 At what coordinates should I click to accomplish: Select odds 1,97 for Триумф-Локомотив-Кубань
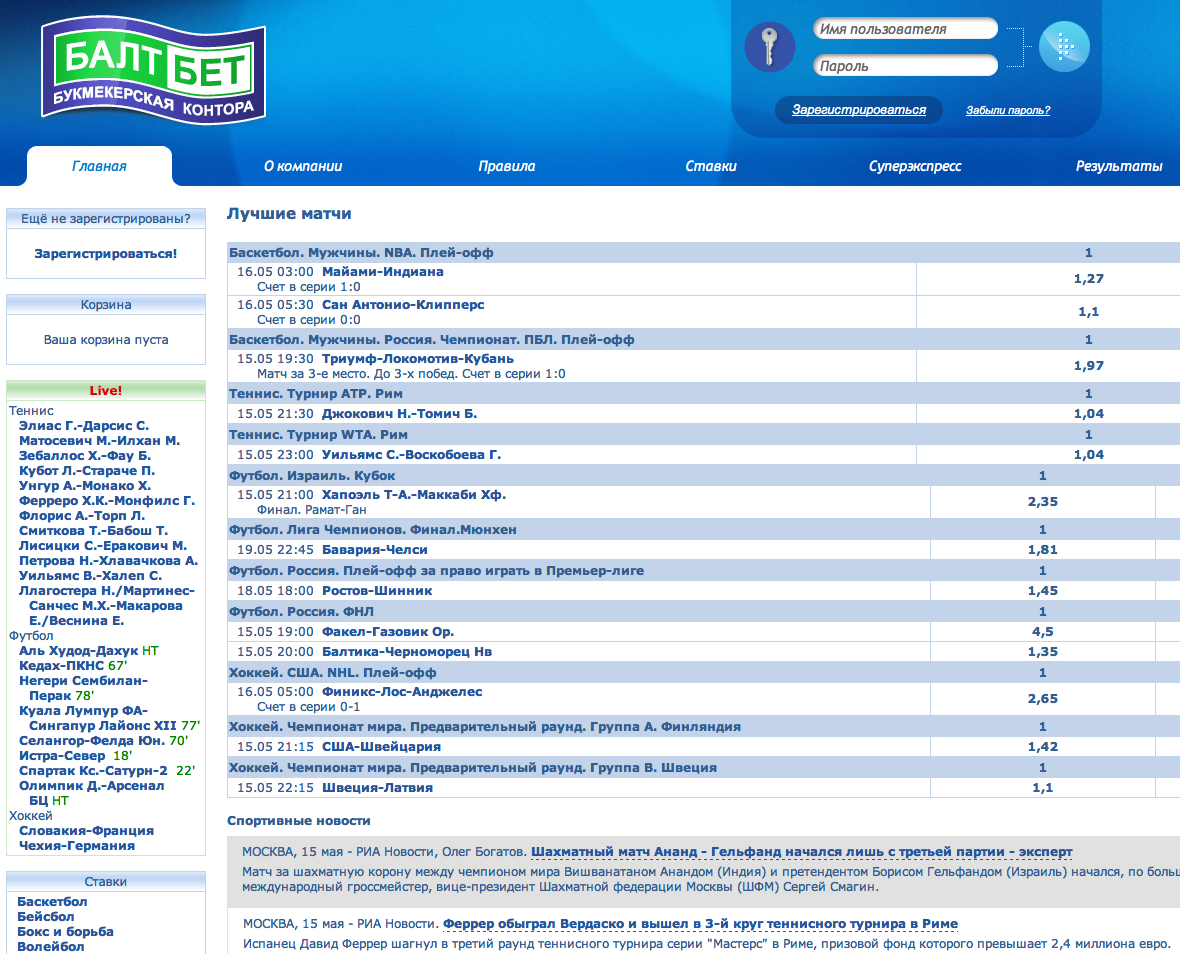(x=1088, y=366)
